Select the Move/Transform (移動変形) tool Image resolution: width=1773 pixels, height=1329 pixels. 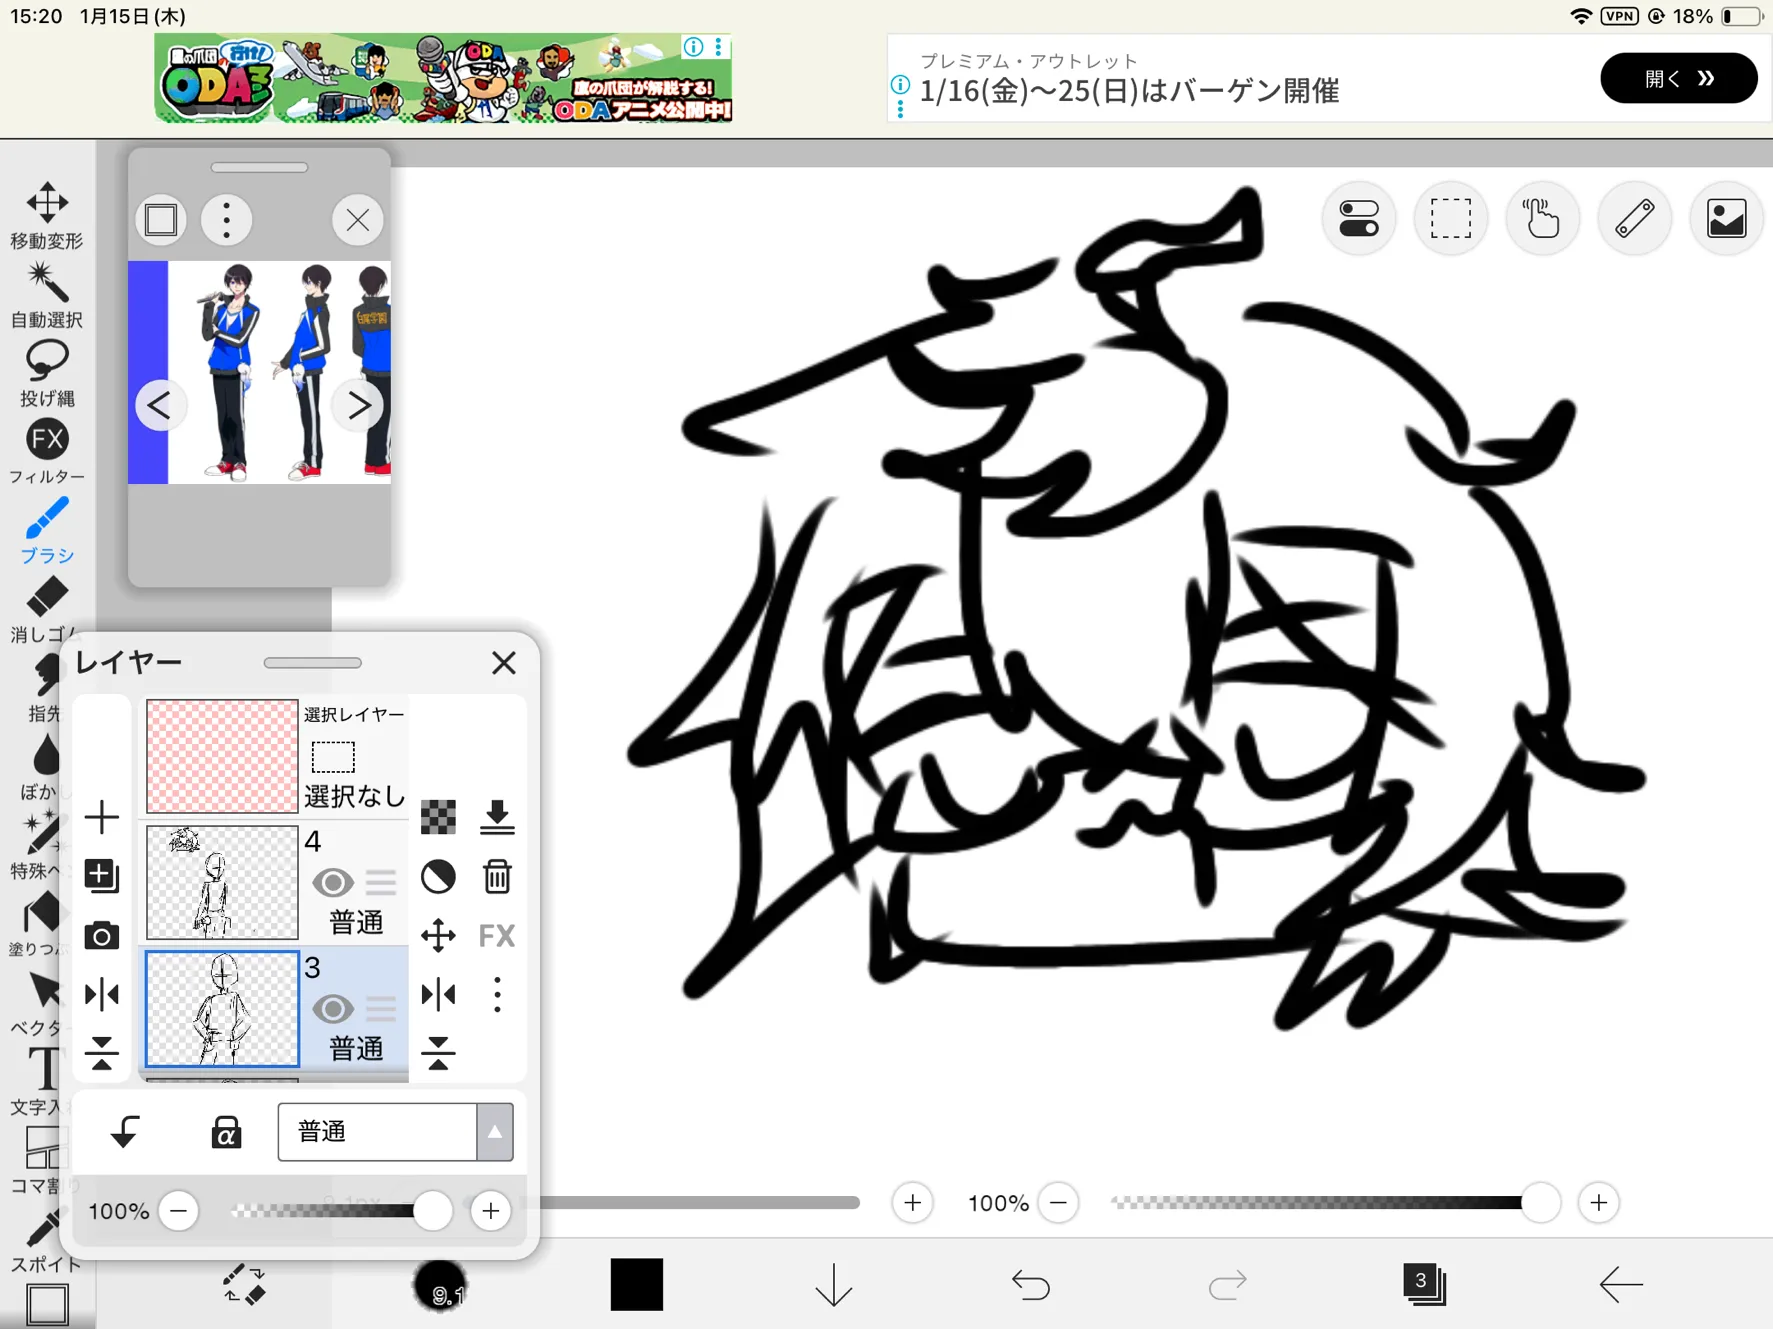coord(46,215)
